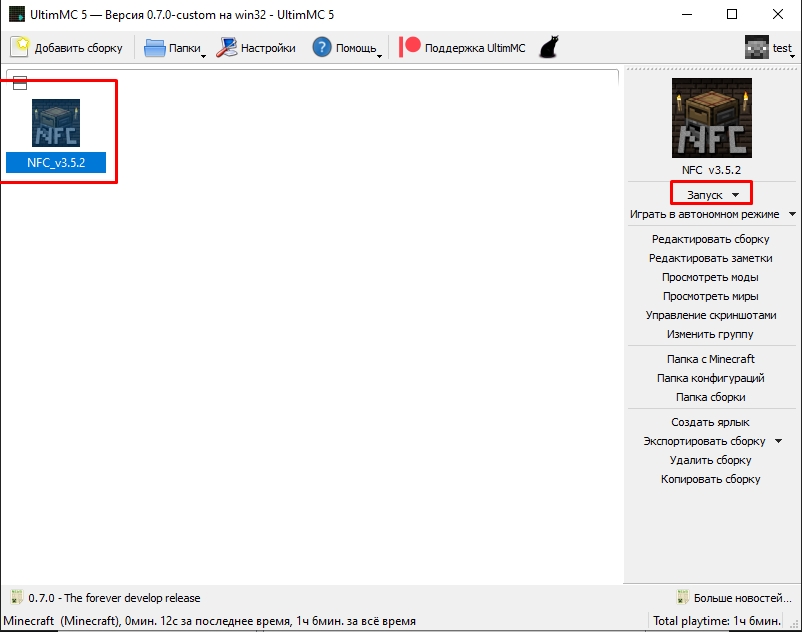Open Редактировать сборку
This screenshot has height=632, width=802.
(710, 239)
